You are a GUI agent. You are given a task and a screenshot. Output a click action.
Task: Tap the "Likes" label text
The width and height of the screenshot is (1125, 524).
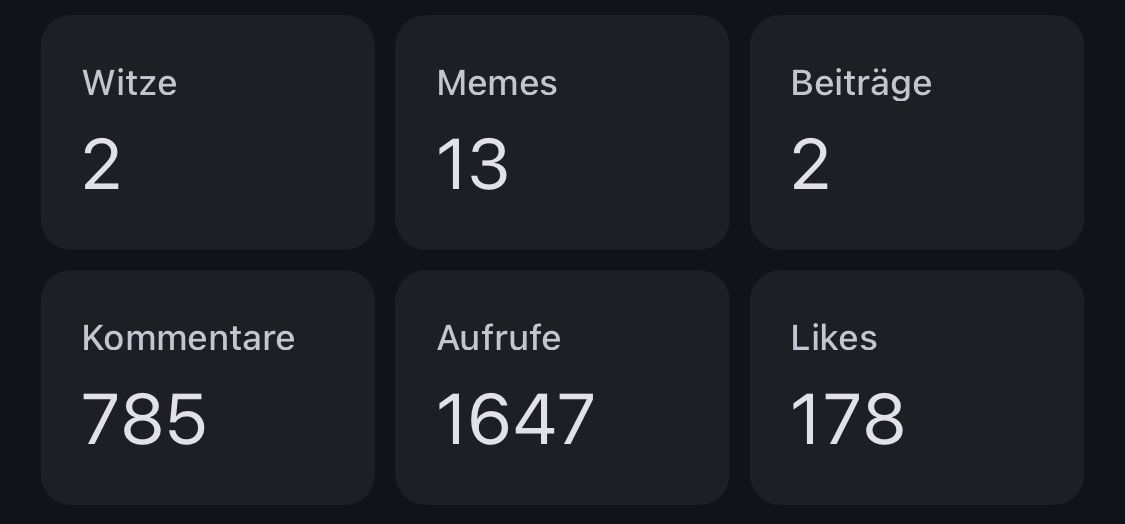[834, 338]
